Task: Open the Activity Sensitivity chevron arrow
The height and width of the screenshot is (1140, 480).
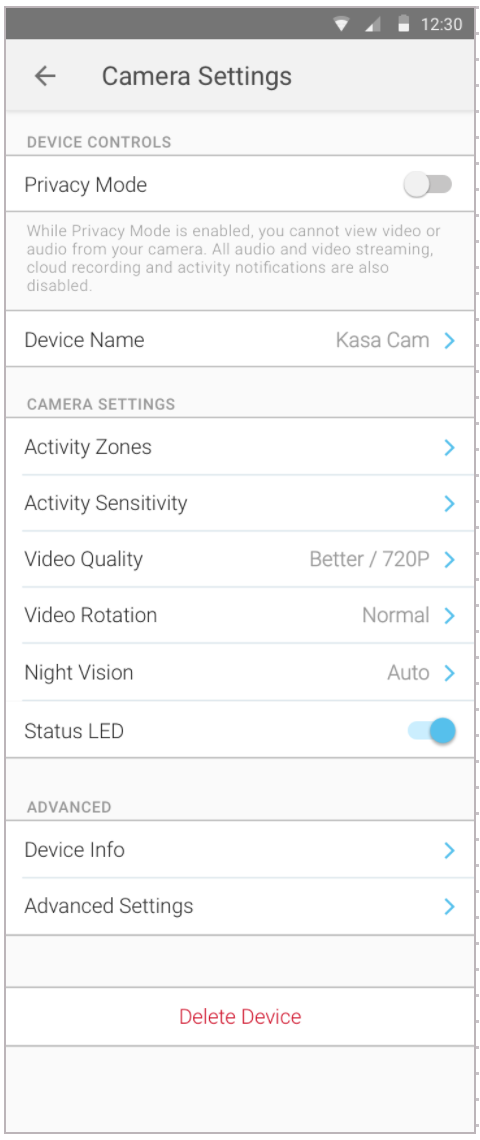Action: (449, 503)
